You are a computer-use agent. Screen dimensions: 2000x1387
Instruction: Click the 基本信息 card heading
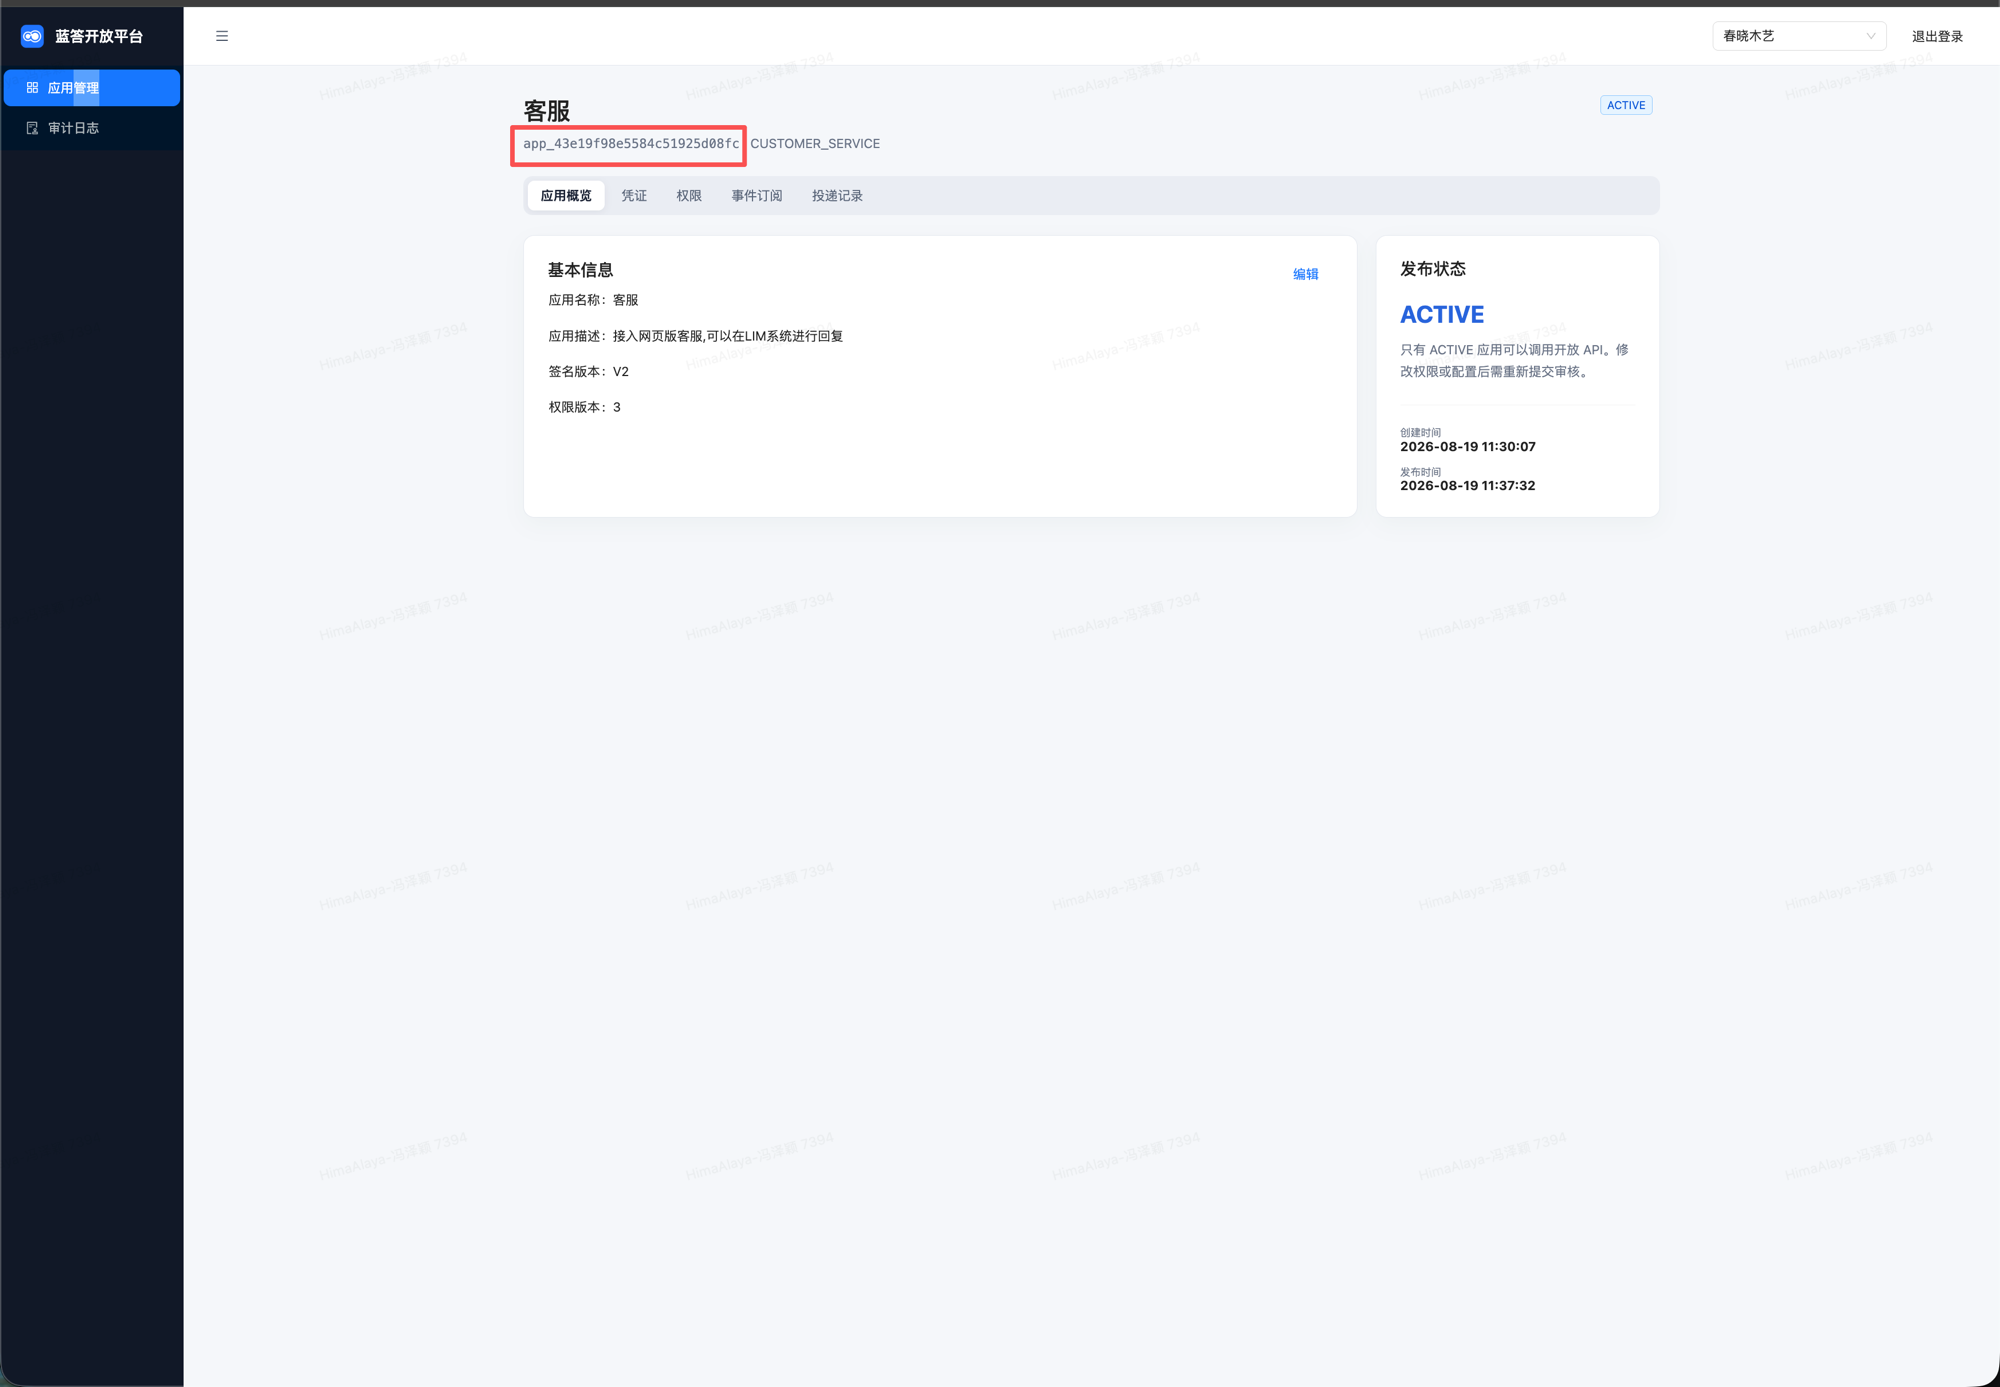click(x=580, y=270)
